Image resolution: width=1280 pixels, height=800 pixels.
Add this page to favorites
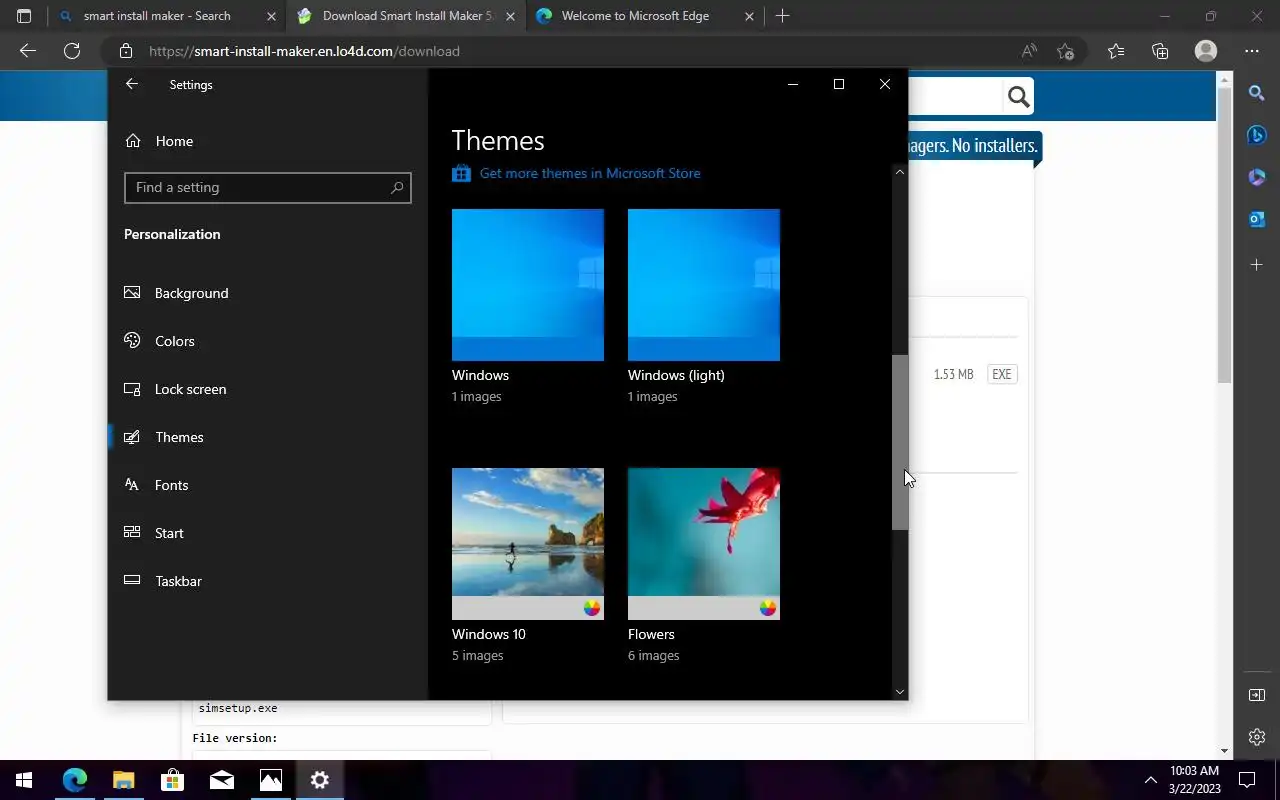(1066, 51)
